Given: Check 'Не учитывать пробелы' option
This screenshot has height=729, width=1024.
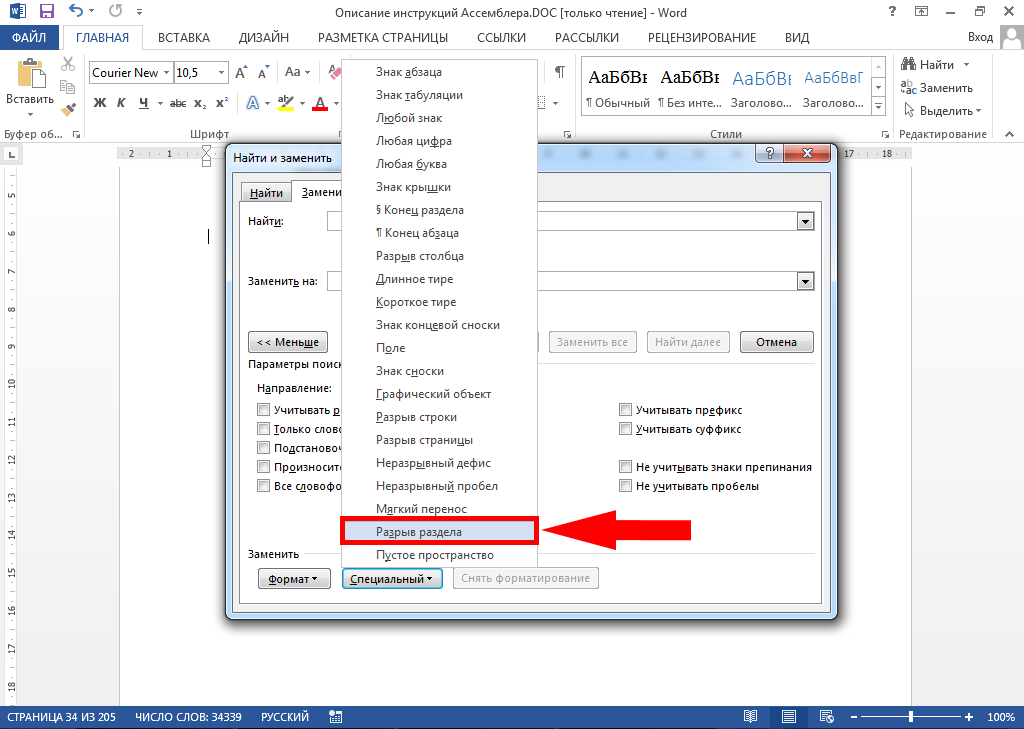Looking at the screenshot, I should tap(625, 486).
